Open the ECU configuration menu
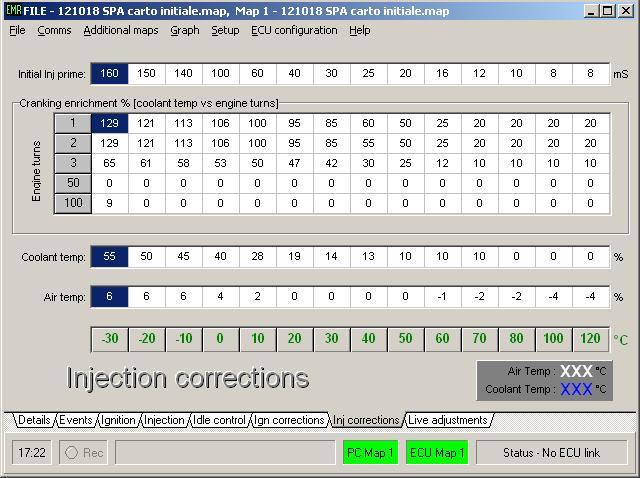This screenshot has width=640, height=478. (x=294, y=30)
